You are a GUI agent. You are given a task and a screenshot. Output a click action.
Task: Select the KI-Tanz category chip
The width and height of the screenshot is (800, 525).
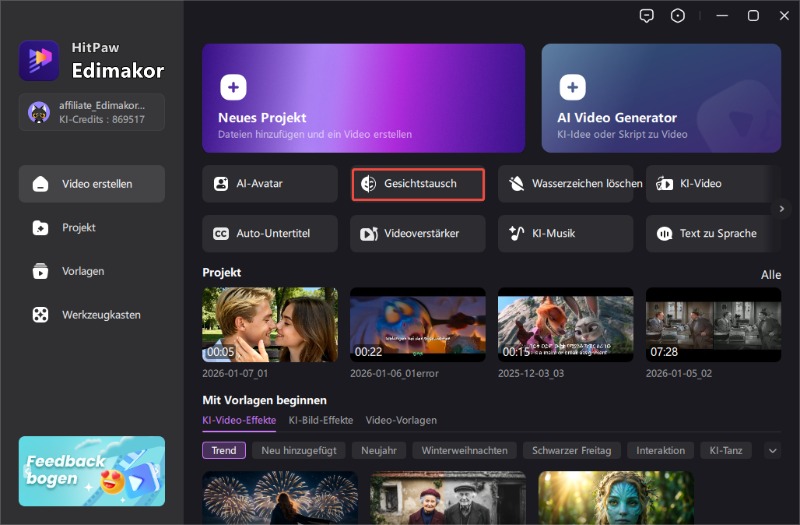point(726,451)
